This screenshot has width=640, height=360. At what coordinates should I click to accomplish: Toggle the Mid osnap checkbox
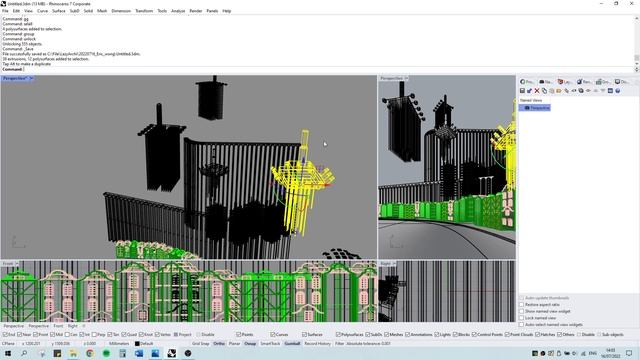[x=53, y=335]
